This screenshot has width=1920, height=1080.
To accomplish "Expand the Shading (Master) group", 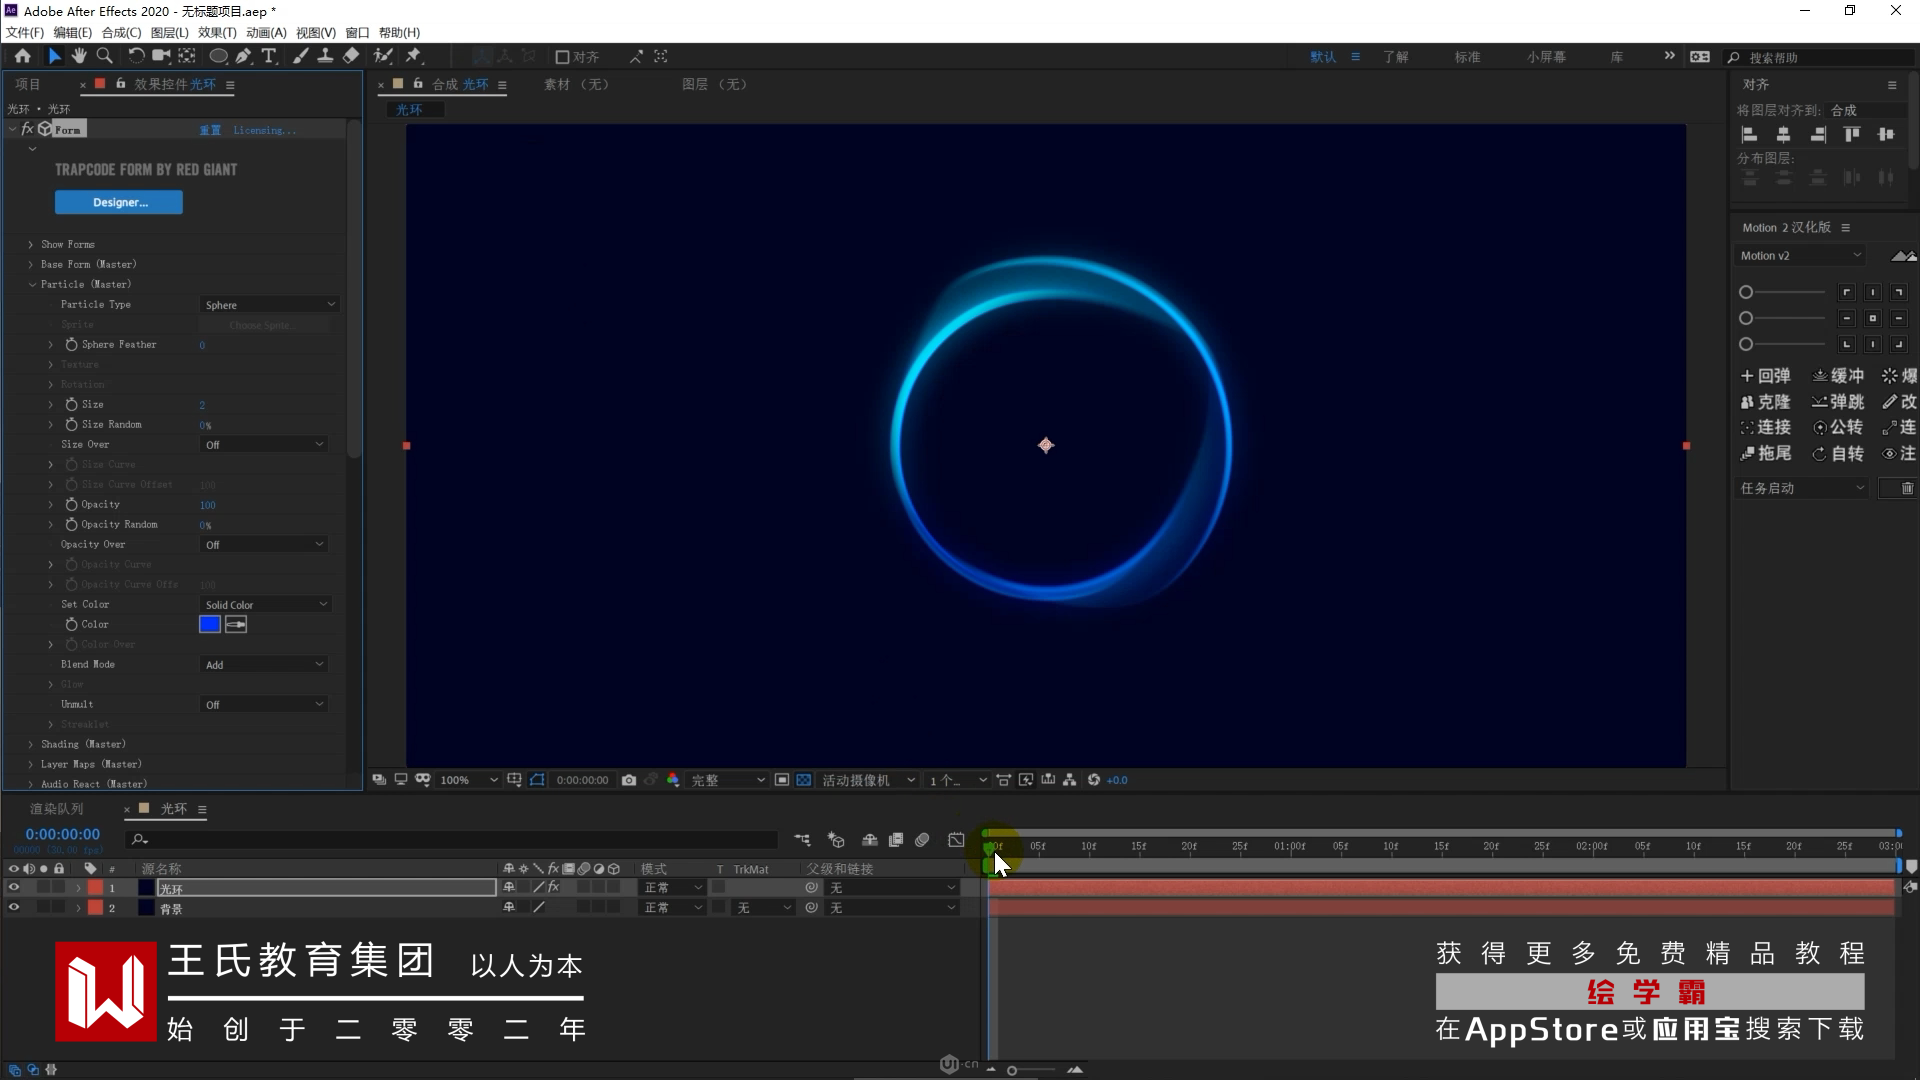I will coord(31,744).
